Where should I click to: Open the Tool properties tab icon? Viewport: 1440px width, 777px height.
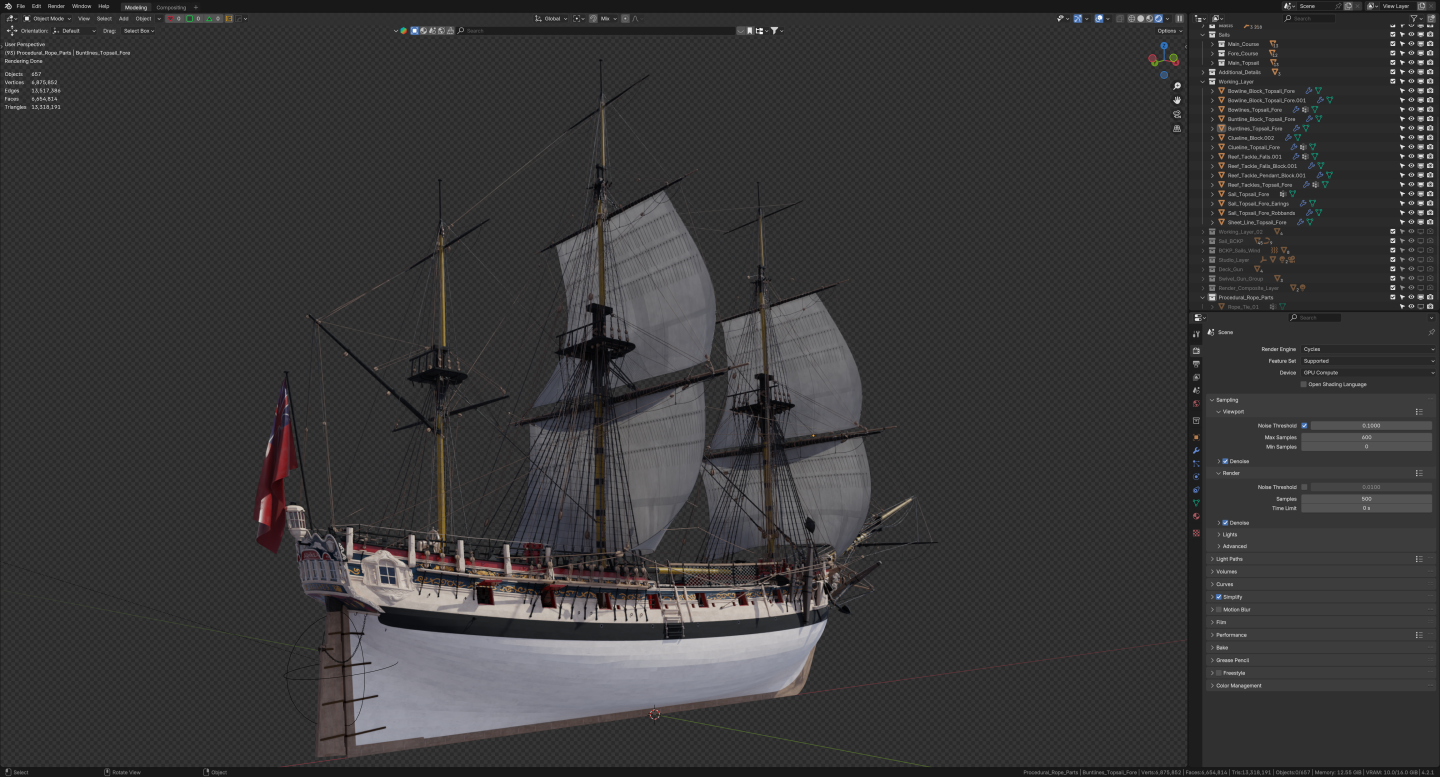click(1196, 334)
